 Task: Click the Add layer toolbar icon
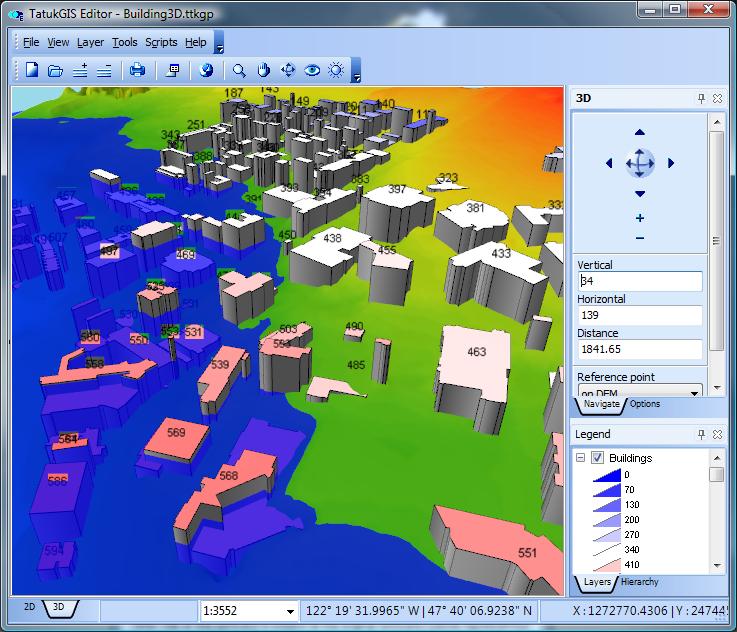[x=81, y=70]
